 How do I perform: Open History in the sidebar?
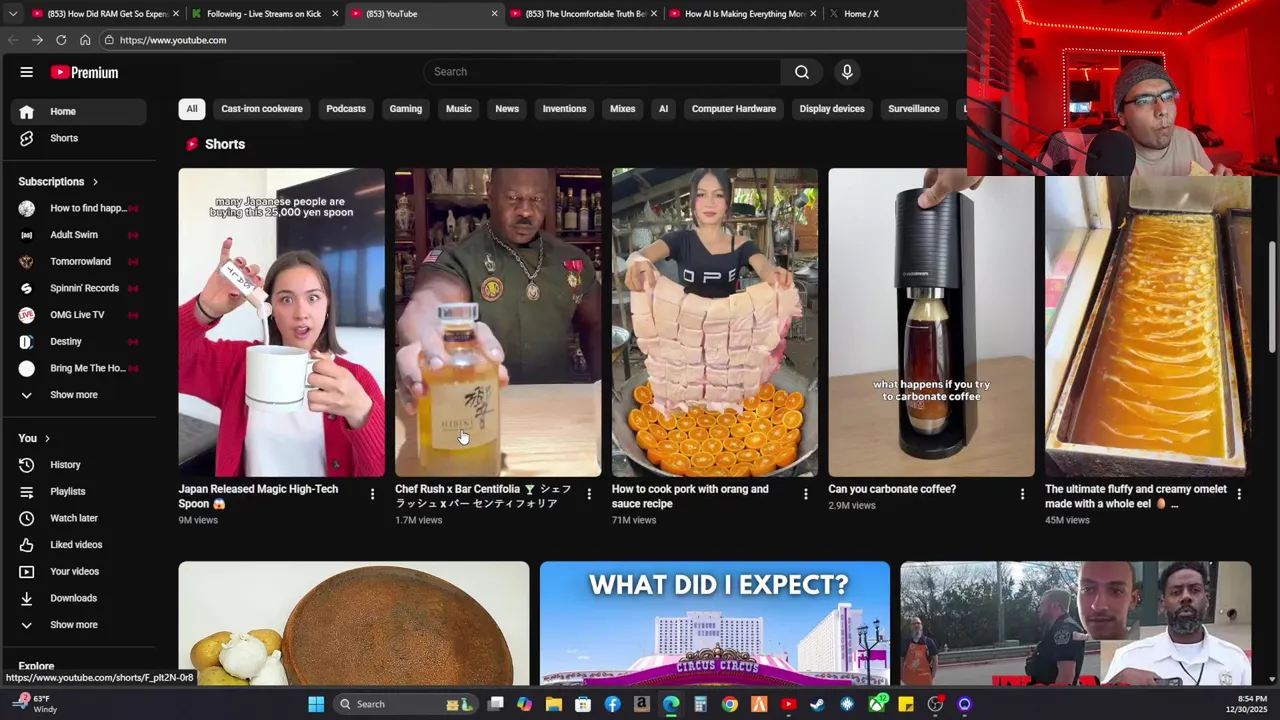(80, 465)
